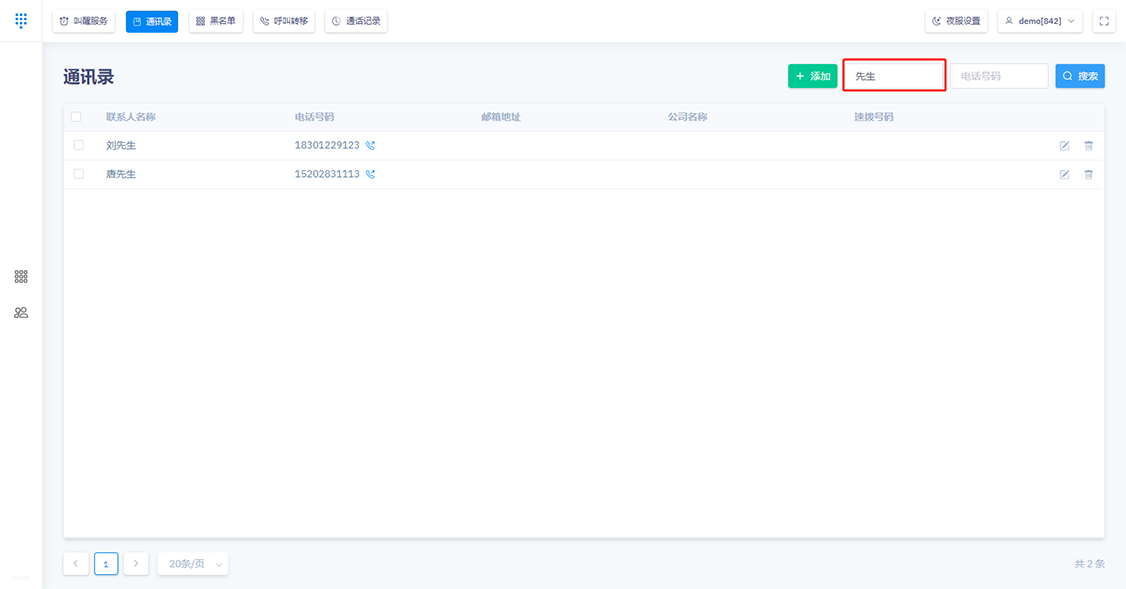Click the blue 搜索 button
1126x589 pixels.
(x=1080, y=76)
